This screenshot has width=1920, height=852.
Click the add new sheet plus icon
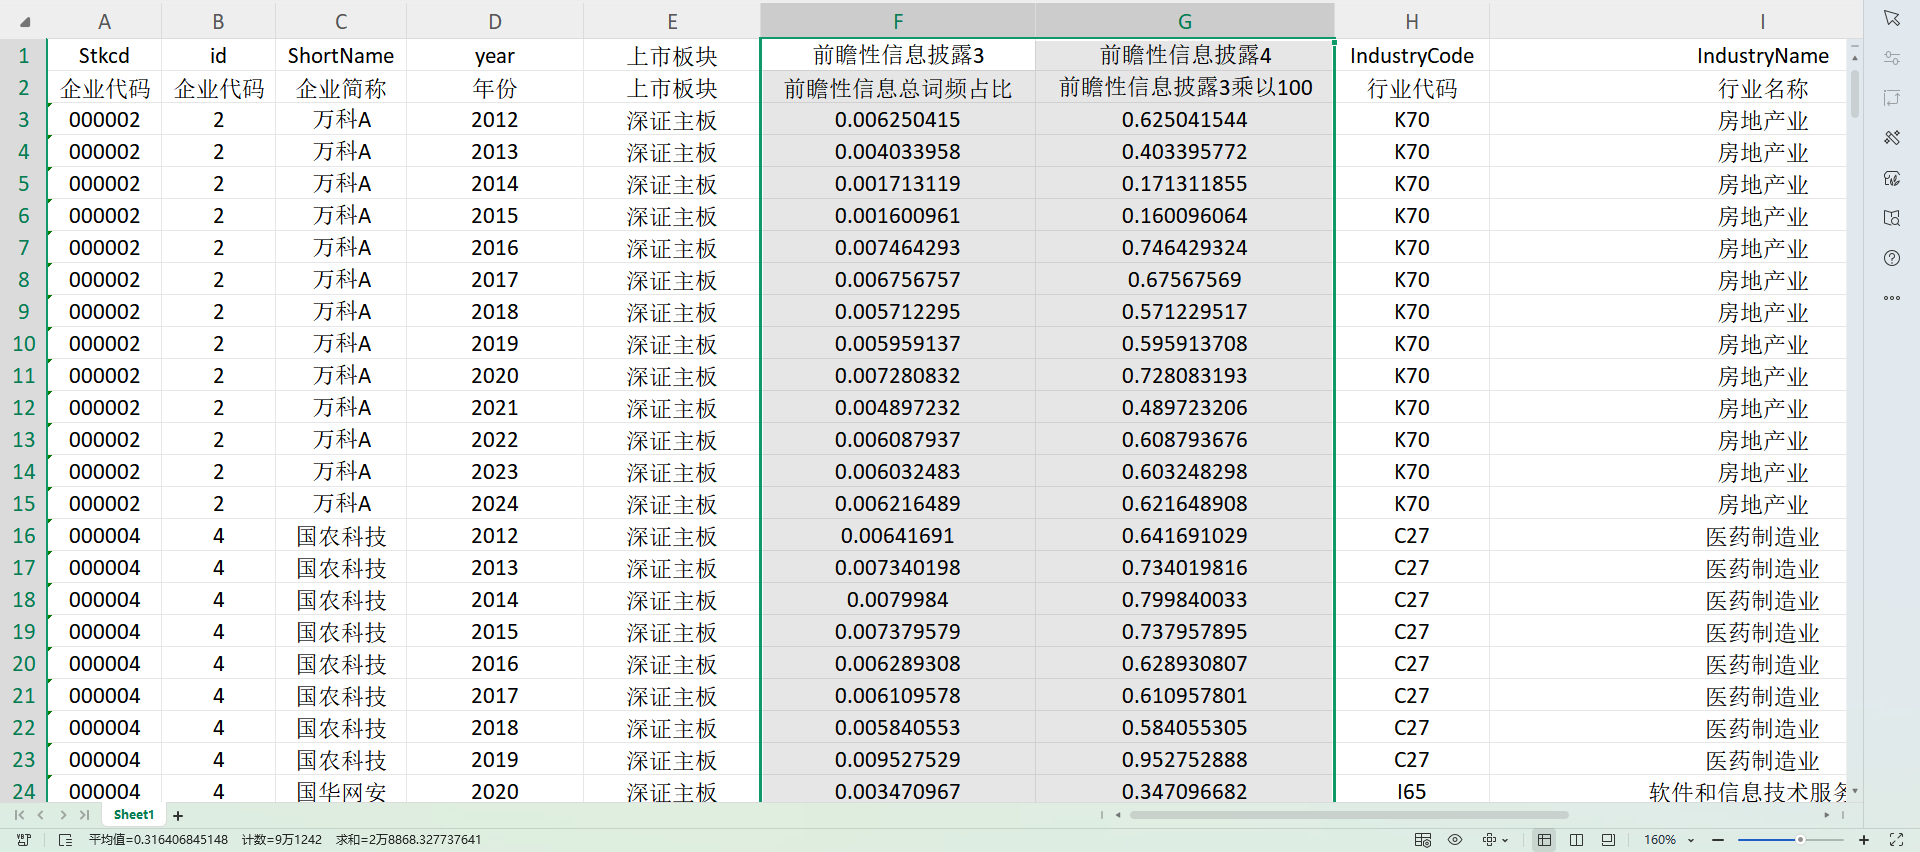[x=178, y=816]
